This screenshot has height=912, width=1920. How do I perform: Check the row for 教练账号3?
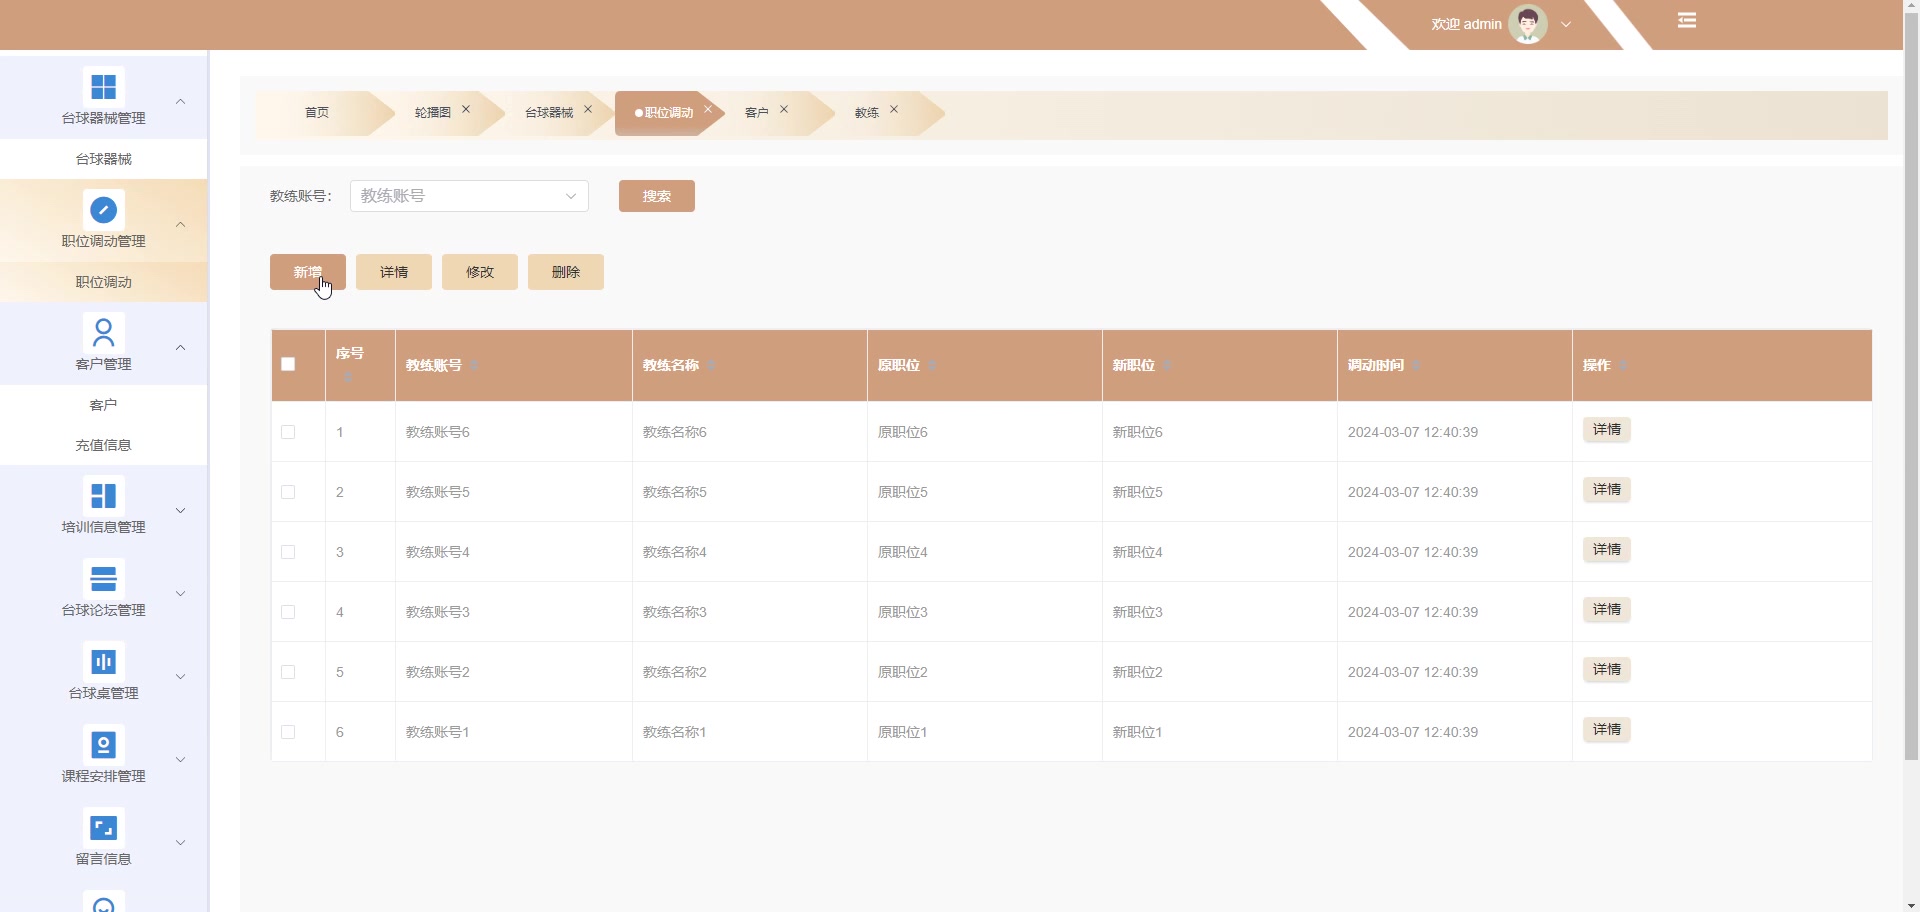click(x=288, y=612)
